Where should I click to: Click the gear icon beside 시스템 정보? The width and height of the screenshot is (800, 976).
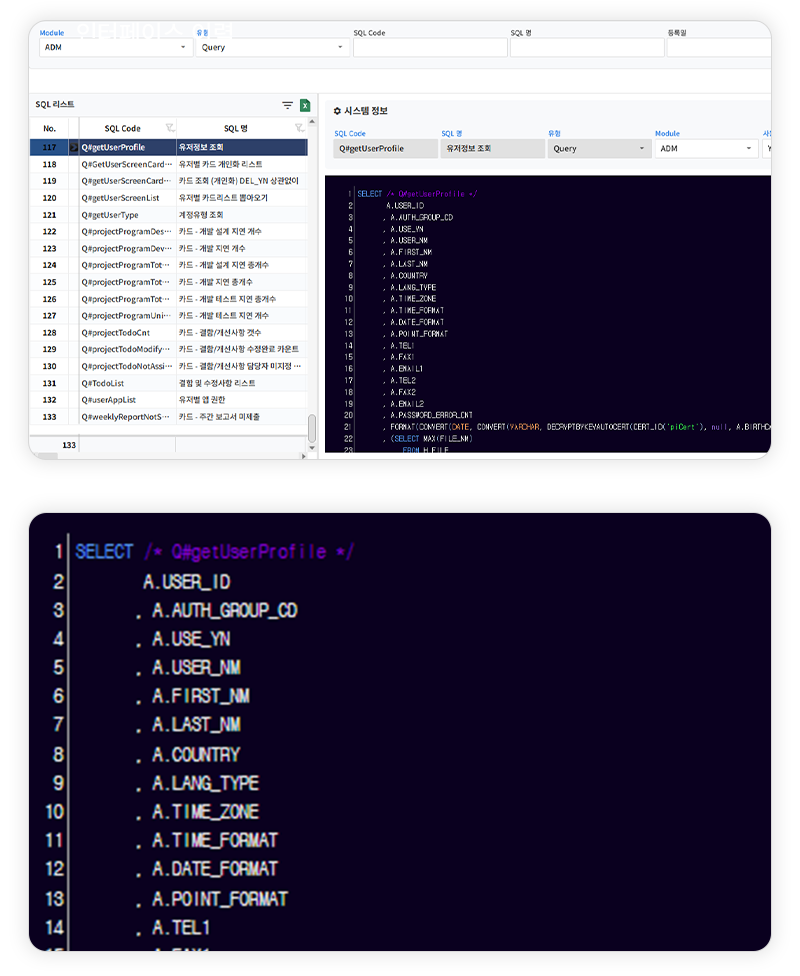click(337, 111)
